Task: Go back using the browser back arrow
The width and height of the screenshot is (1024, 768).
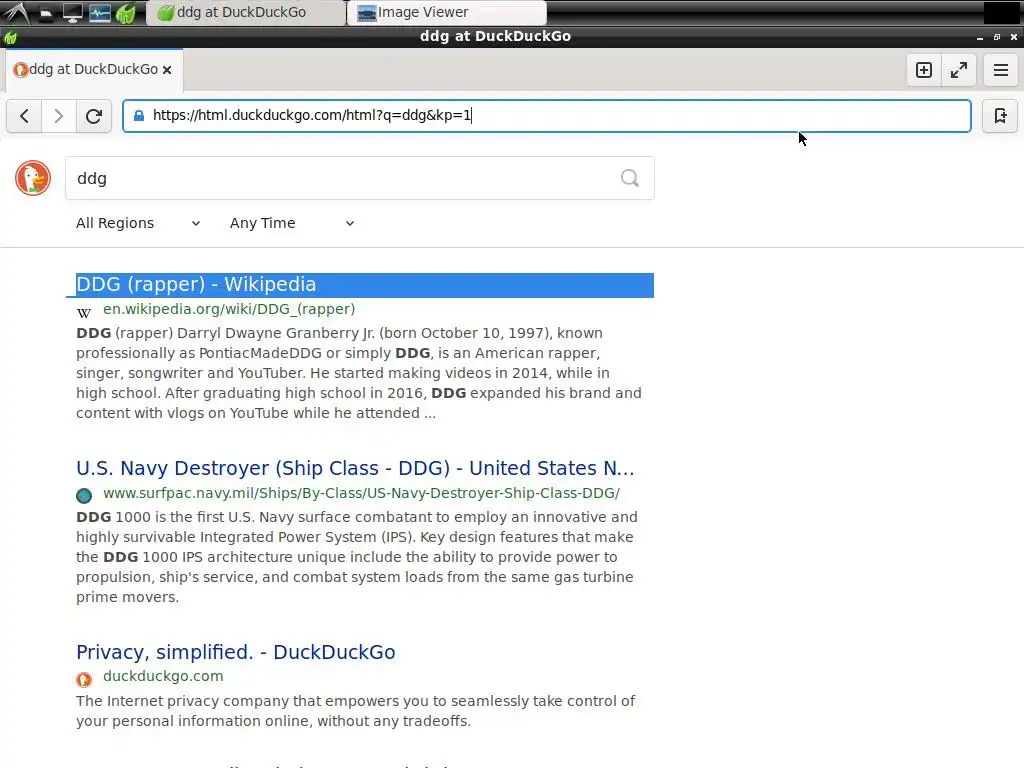Action: click(x=24, y=116)
